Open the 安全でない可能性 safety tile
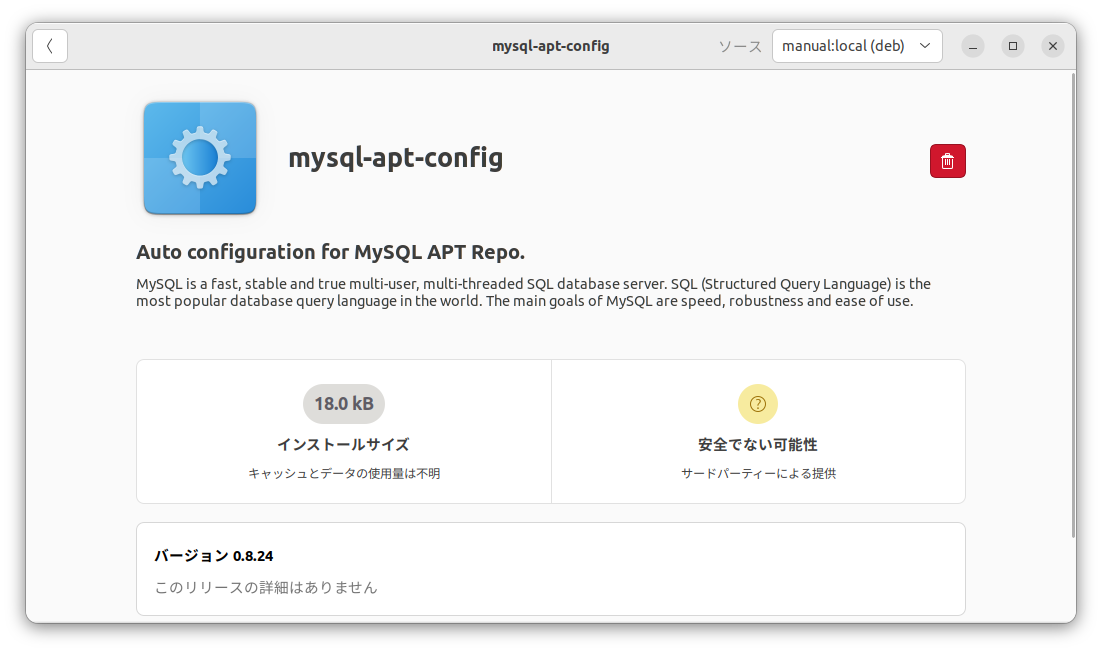1102x652 pixels. pos(758,431)
